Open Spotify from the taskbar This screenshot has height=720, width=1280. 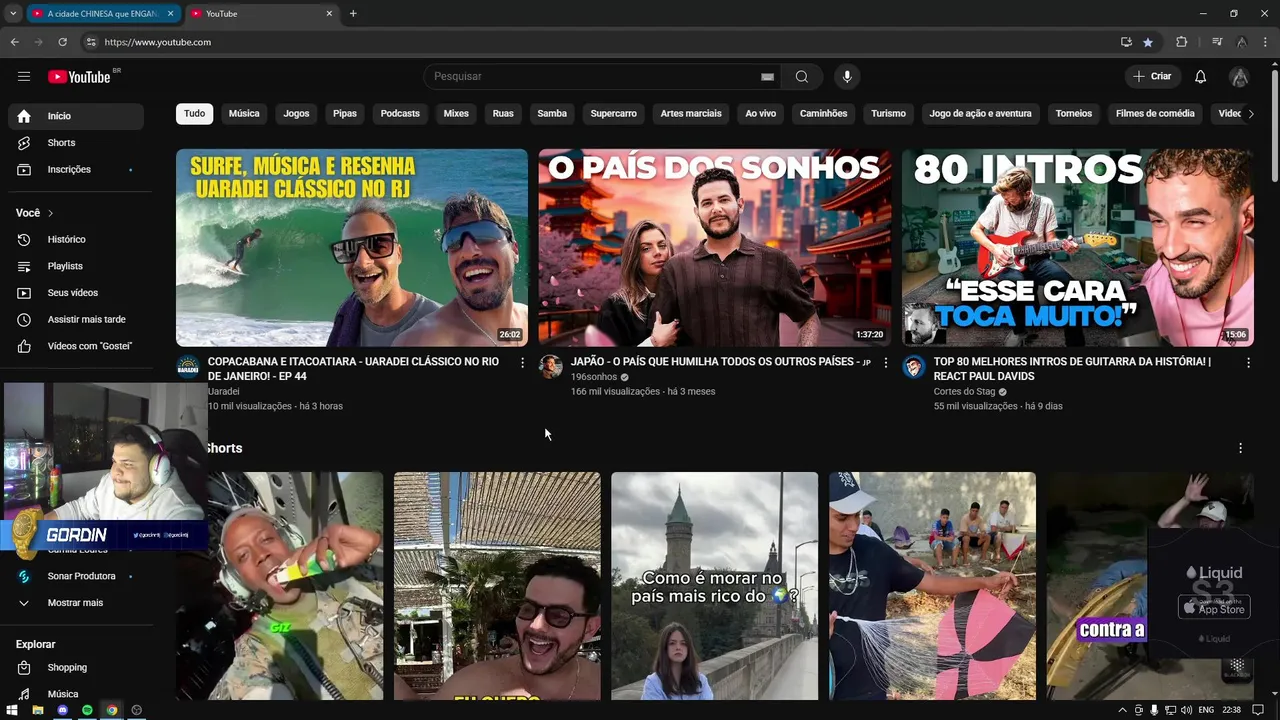tap(87, 710)
